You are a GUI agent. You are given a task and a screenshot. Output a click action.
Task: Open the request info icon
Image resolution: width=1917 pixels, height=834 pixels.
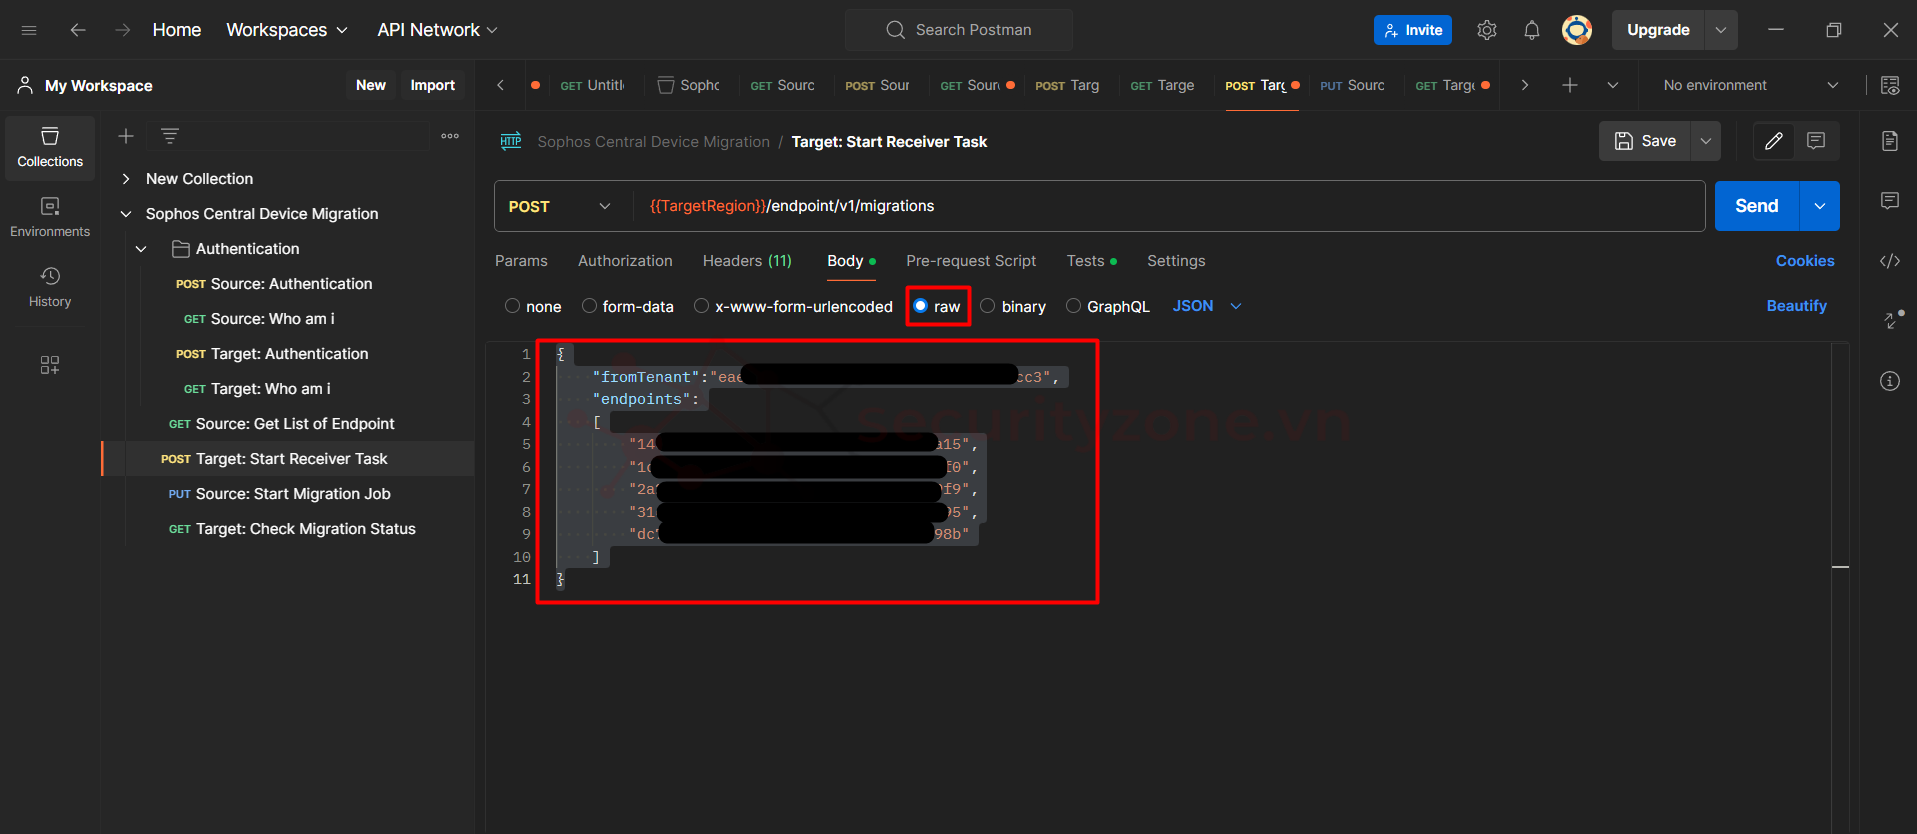pyautogui.click(x=1890, y=381)
